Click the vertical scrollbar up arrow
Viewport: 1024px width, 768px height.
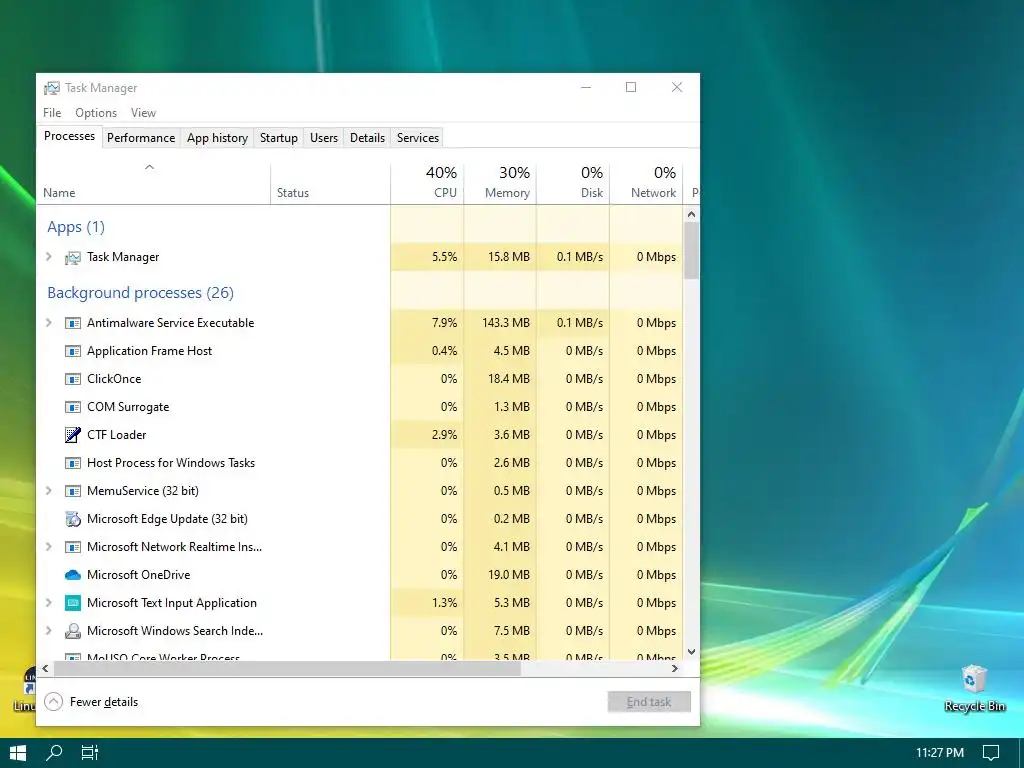[x=692, y=214]
